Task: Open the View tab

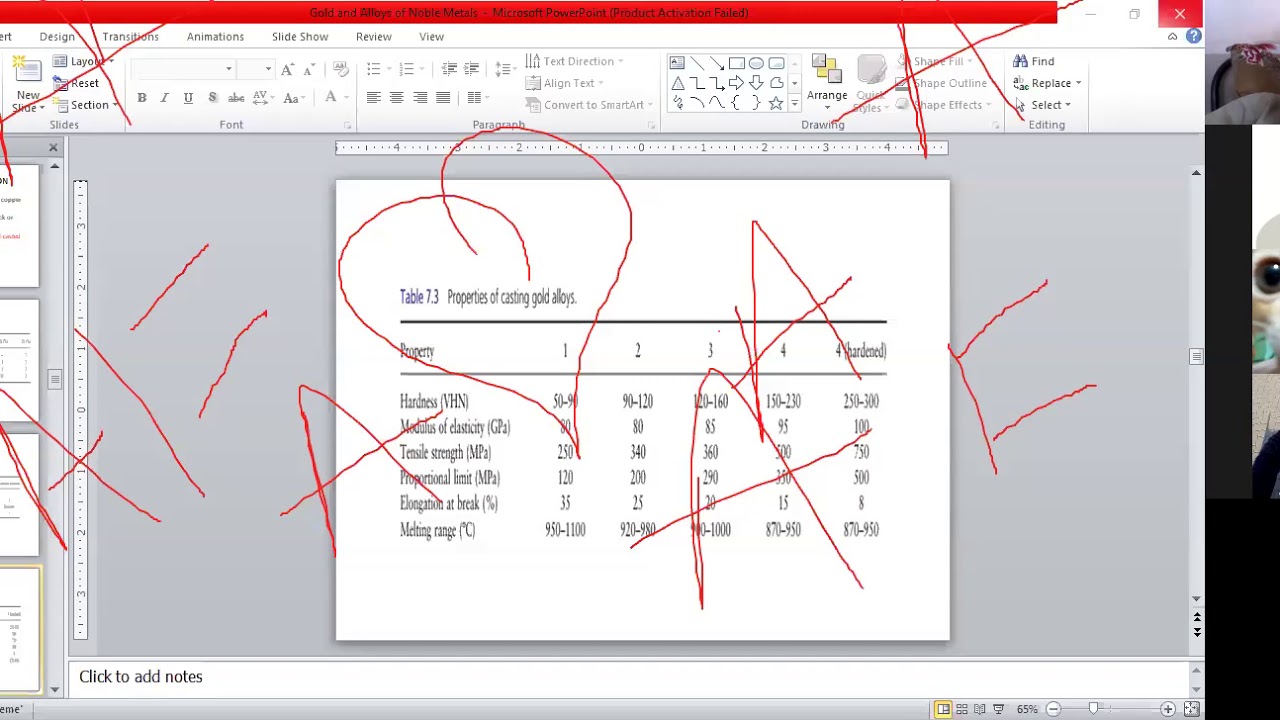Action: point(431,37)
